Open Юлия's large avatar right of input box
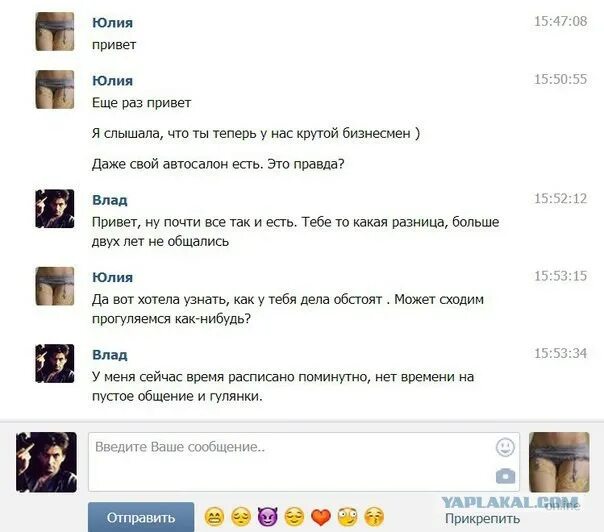604x532 pixels. (559, 462)
